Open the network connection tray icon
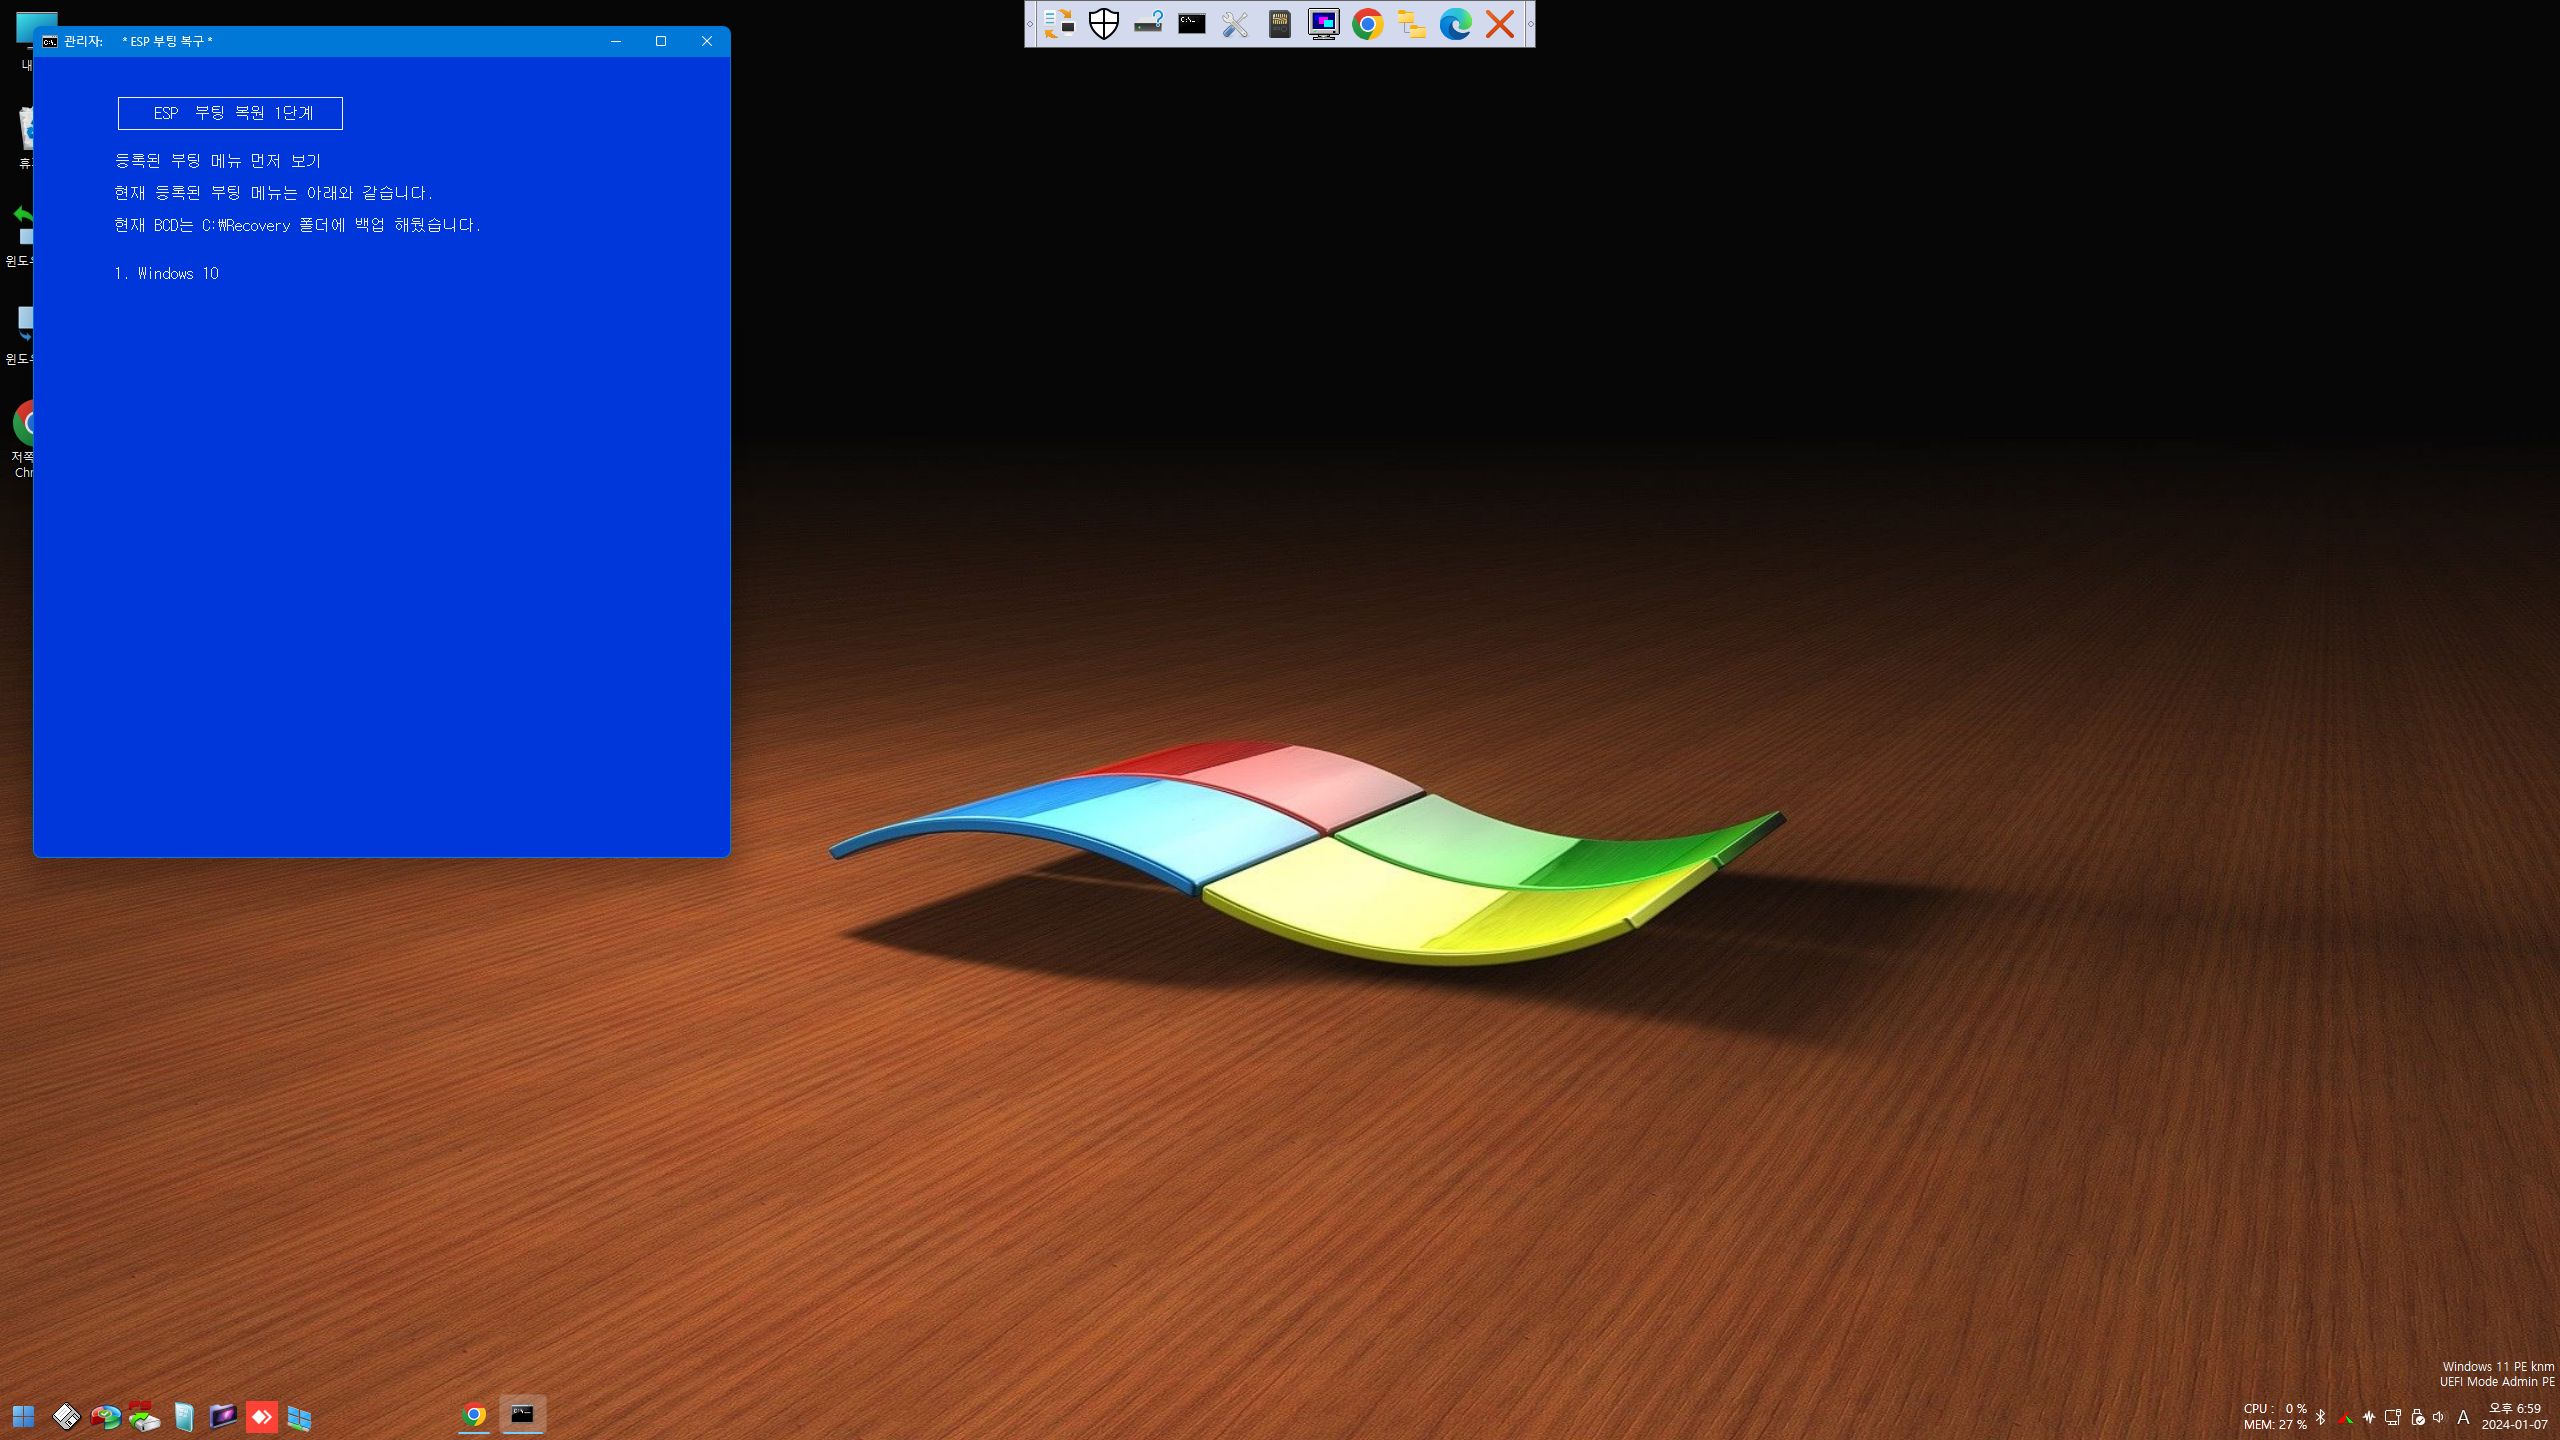The width and height of the screenshot is (2560, 1440). click(x=2393, y=1417)
